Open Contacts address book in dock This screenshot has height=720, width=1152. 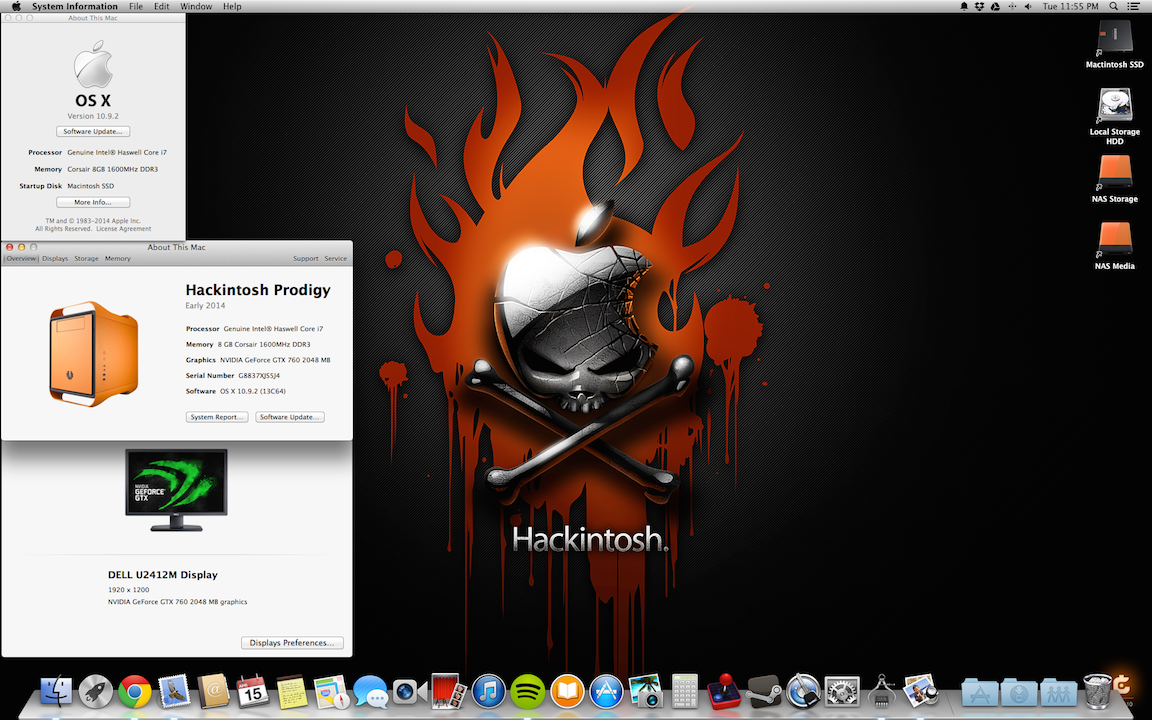click(x=214, y=691)
